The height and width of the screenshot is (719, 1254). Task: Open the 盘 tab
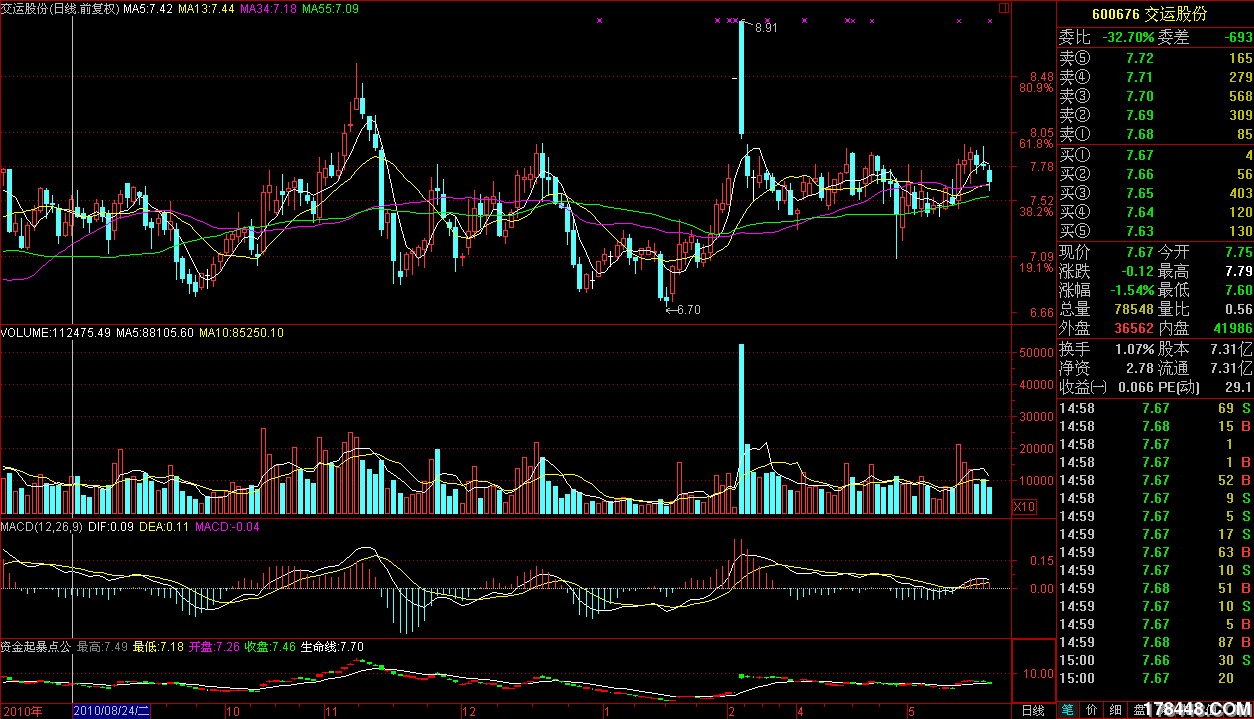(1138, 710)
